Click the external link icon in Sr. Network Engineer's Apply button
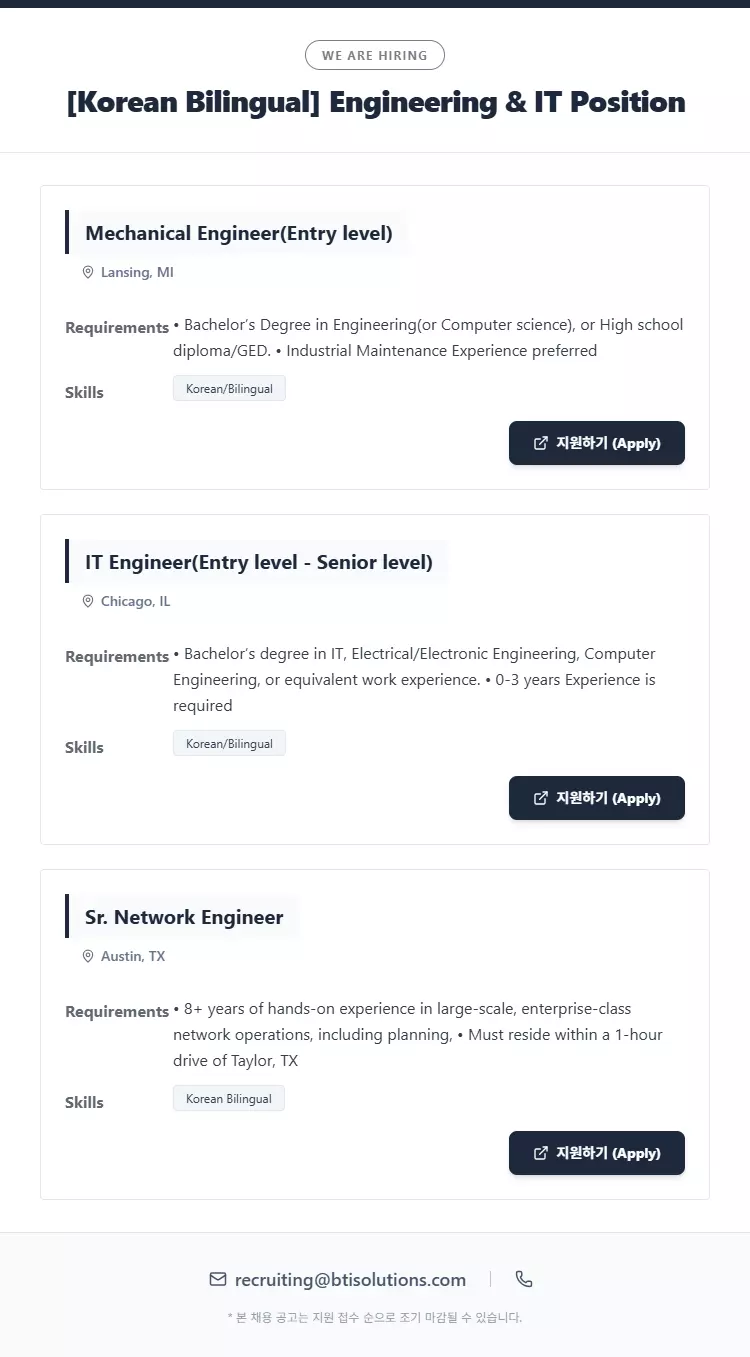750x1357 pixels. pyautogui.click(x=541, y=1153)
